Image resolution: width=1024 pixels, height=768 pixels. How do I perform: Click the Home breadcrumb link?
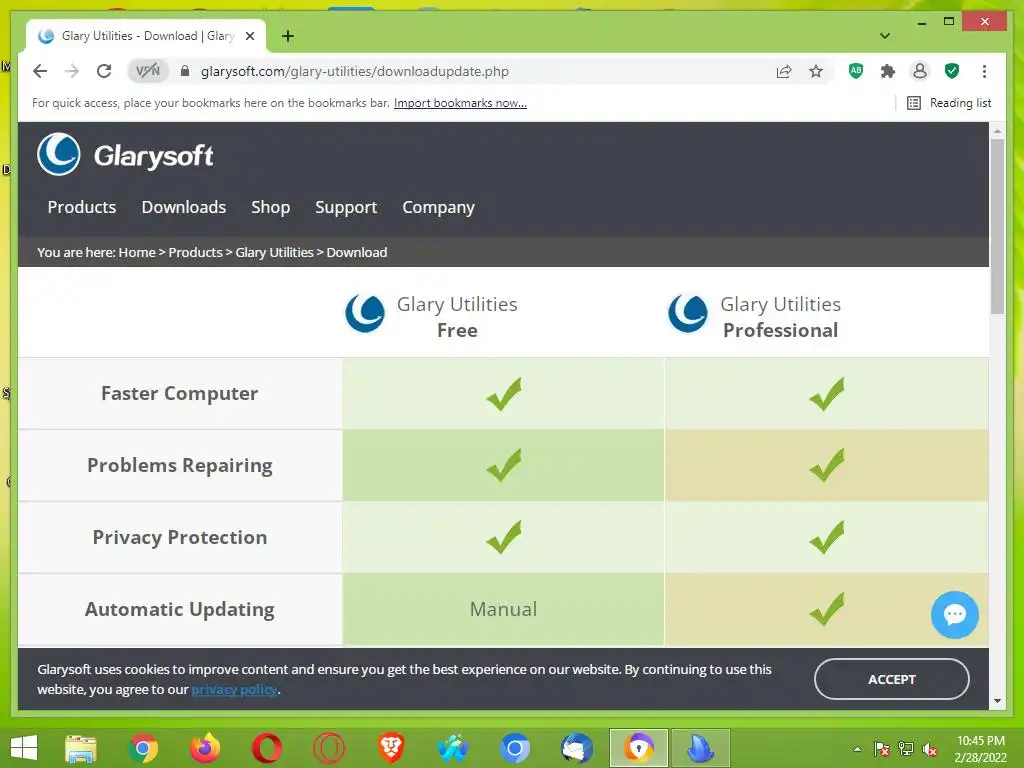click(x=137, y=252)
